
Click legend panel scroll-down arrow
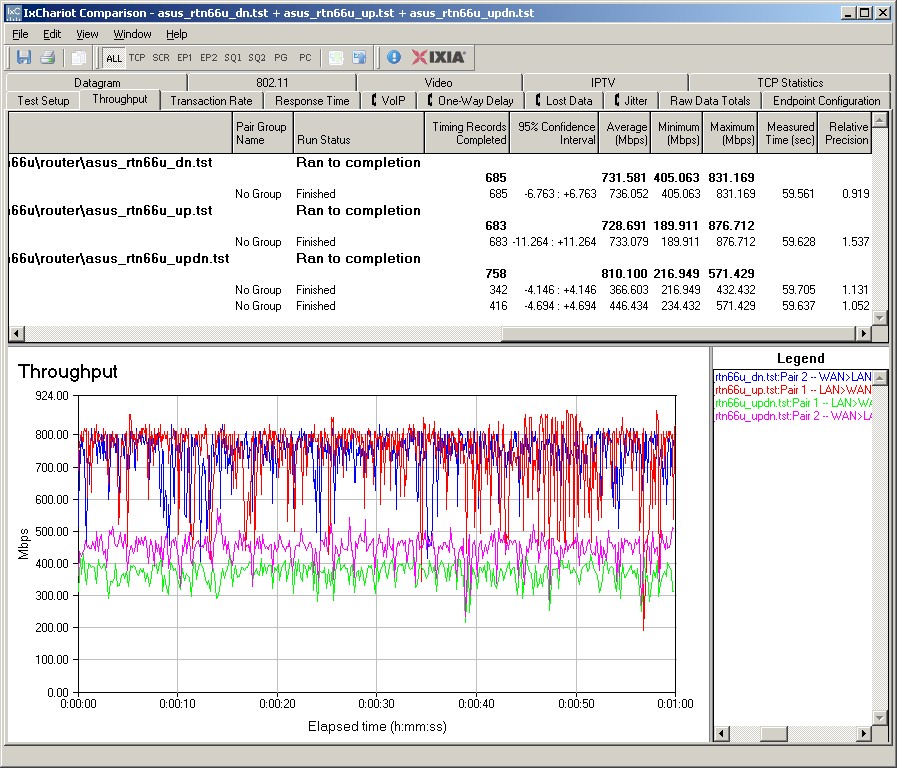880,717
